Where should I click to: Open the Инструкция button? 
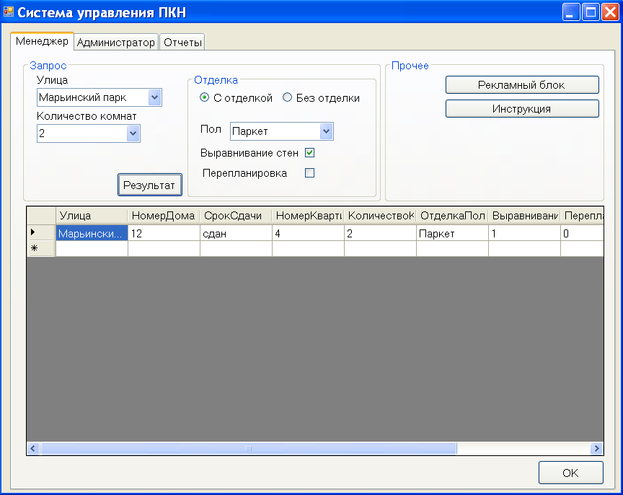point(522,109)
